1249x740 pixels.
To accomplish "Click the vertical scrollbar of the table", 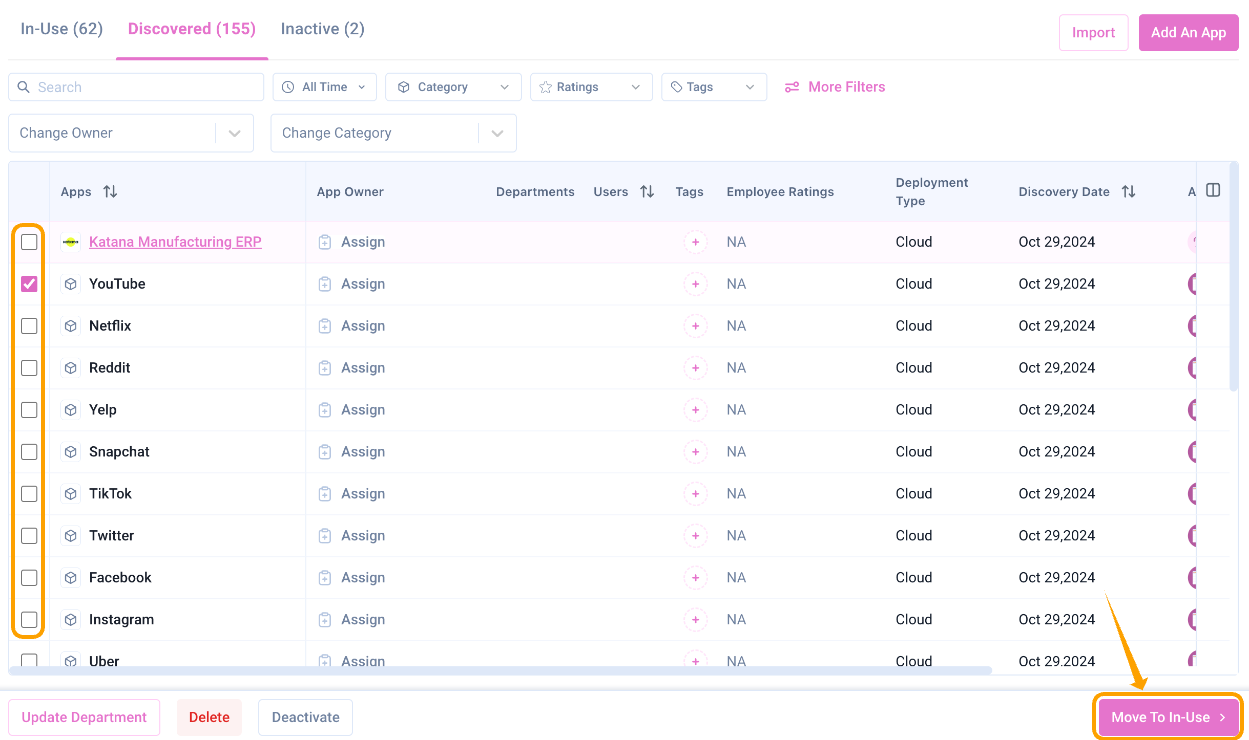I will [1234, 276].
